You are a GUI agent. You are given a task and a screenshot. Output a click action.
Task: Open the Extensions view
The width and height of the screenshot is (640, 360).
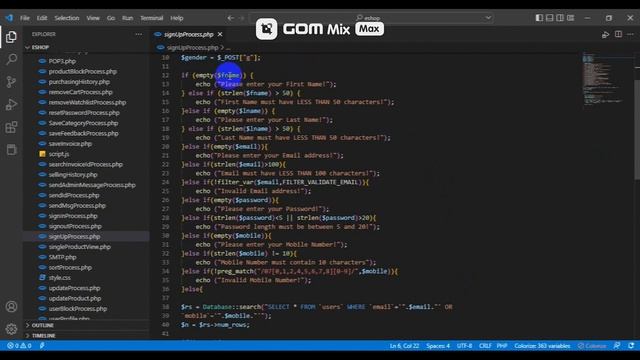11,127
